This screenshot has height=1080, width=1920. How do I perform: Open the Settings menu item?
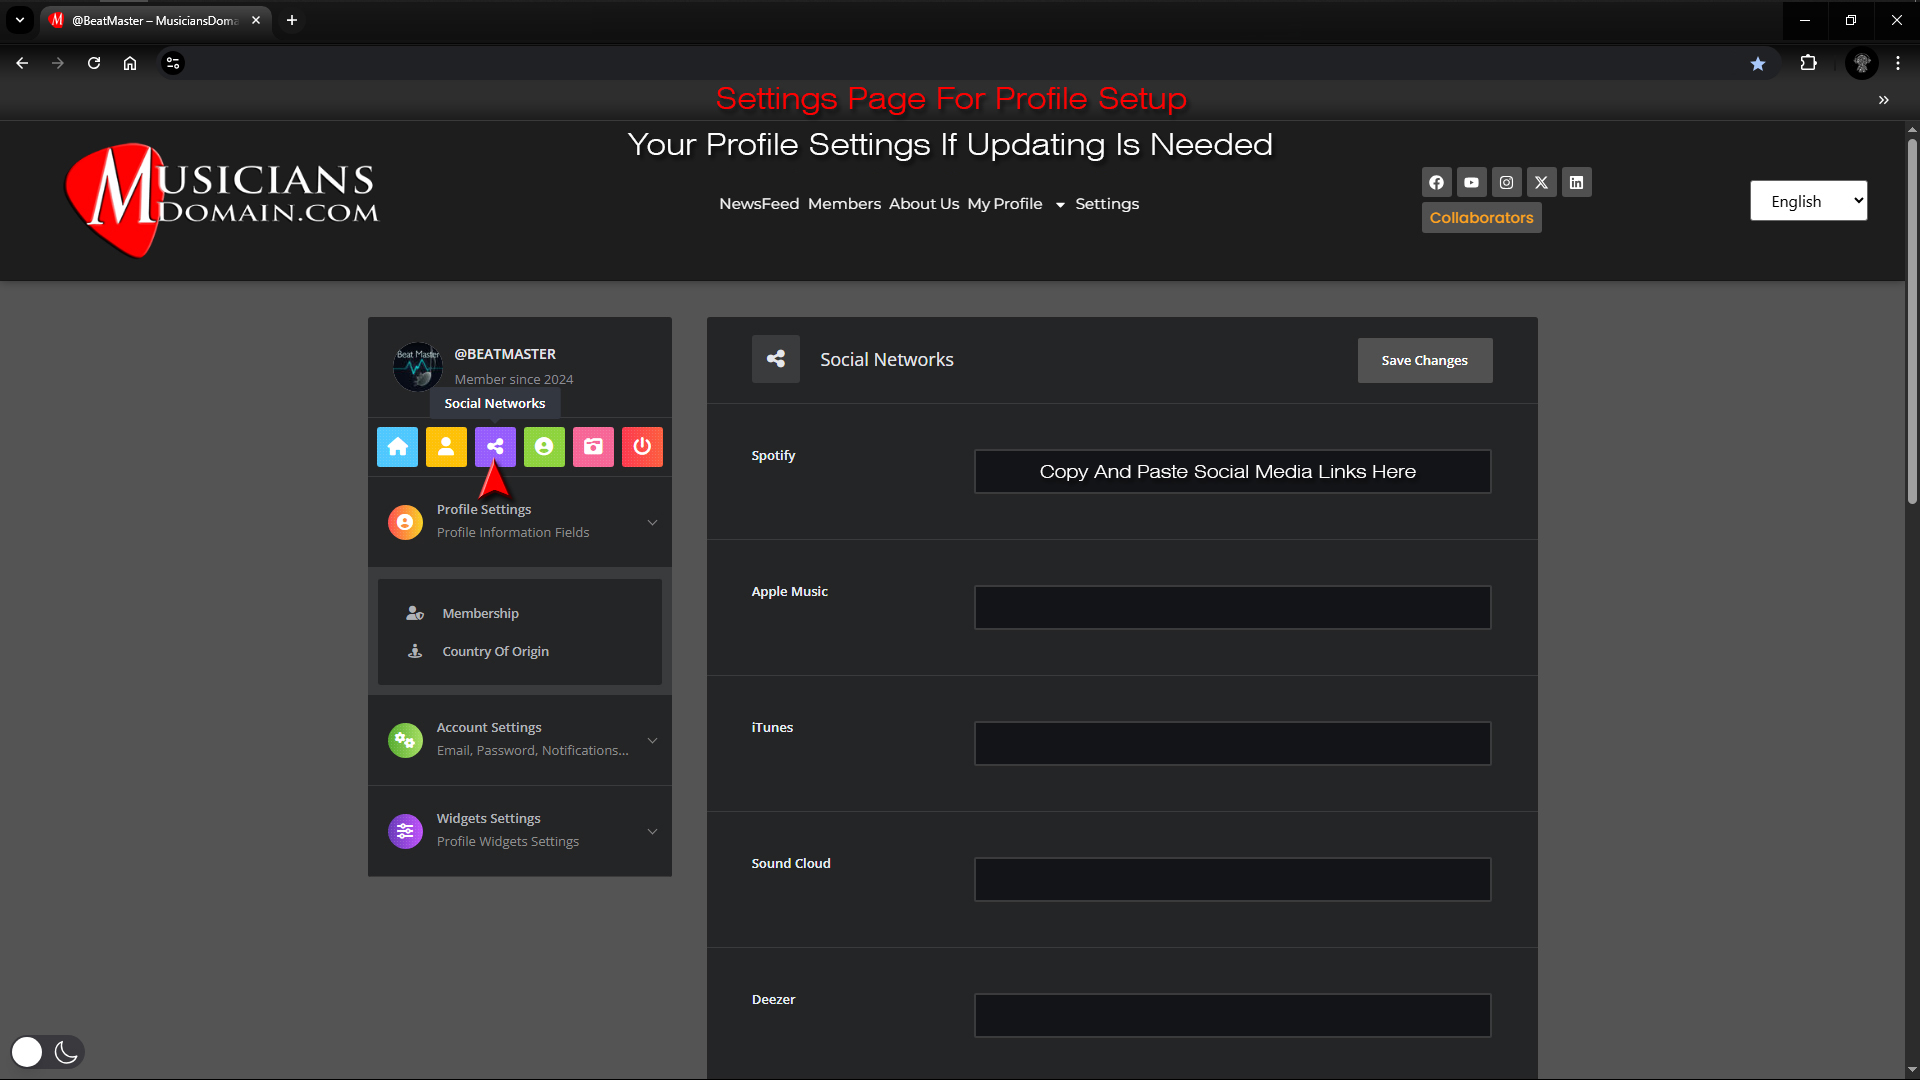point(1107,204)
